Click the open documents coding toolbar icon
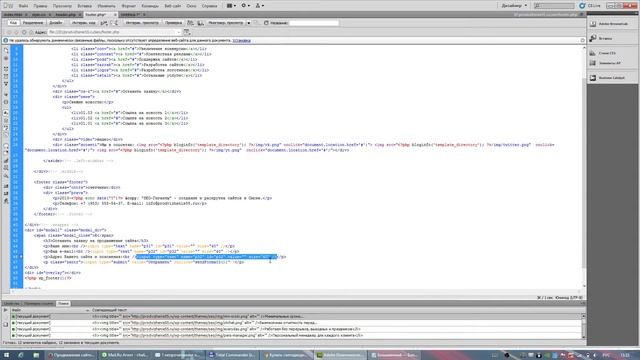 click(6, 51)
